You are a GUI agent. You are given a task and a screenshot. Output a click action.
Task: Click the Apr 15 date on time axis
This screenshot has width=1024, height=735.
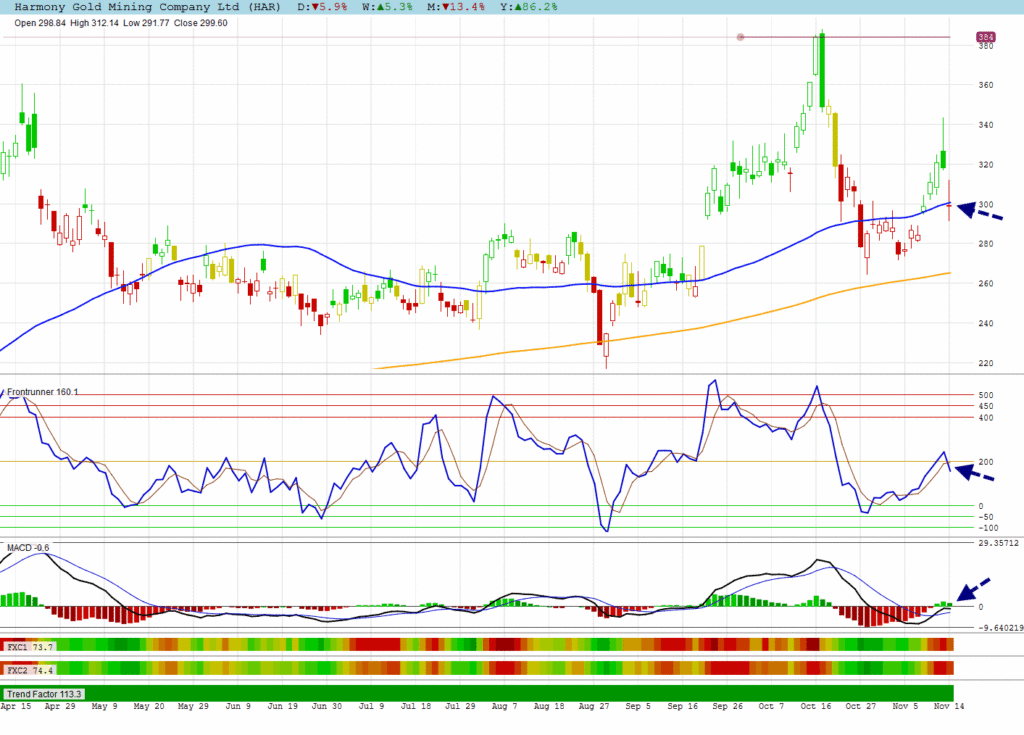tap(18, 706)
